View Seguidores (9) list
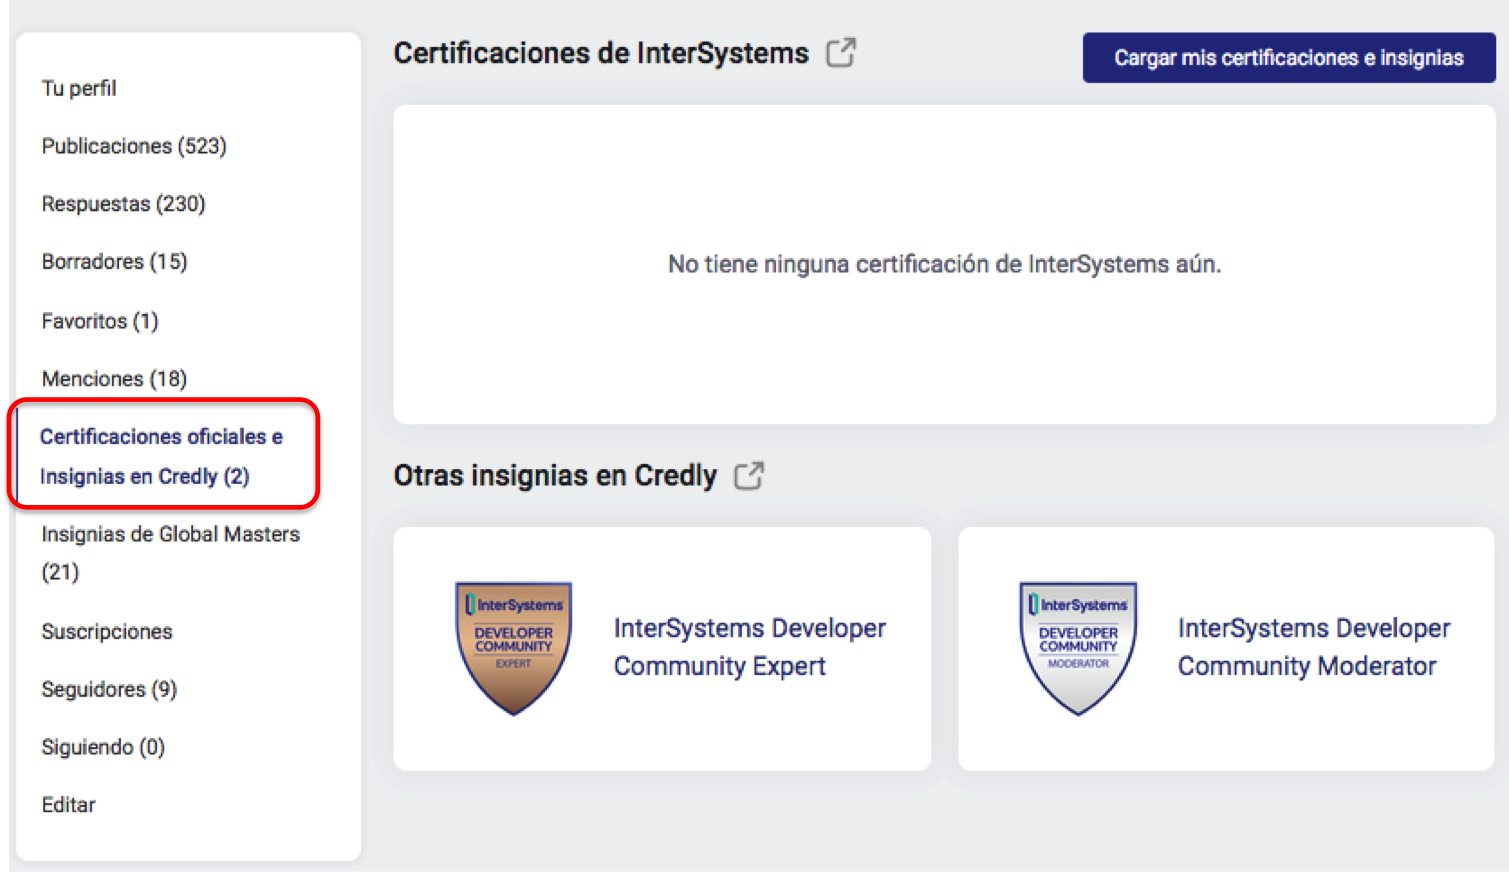The width and height of the screenshot is (1509, 872). (x=109, y=690)
